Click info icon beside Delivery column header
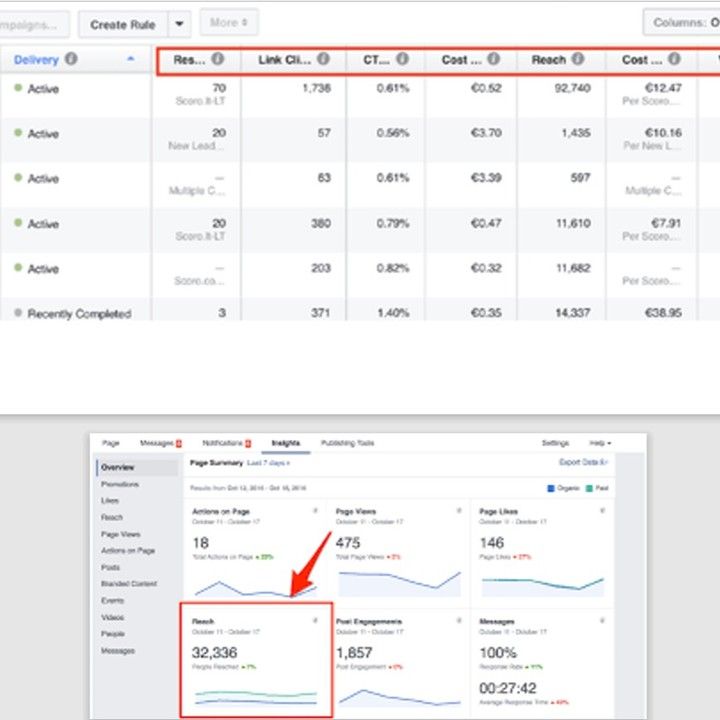Viewport: 720px width, 720px height. (x=71, y=59)
